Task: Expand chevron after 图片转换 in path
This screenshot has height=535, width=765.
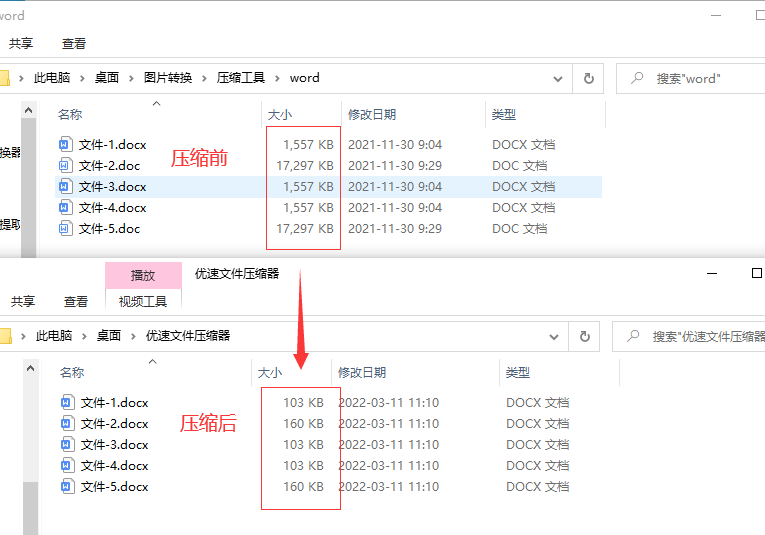Action: pos(204,78)
